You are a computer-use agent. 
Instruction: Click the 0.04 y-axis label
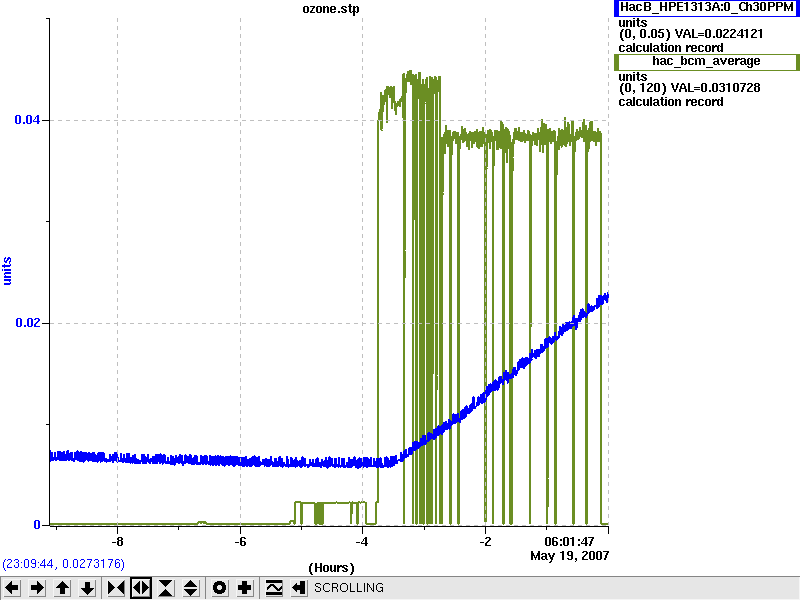click(27, 120)
